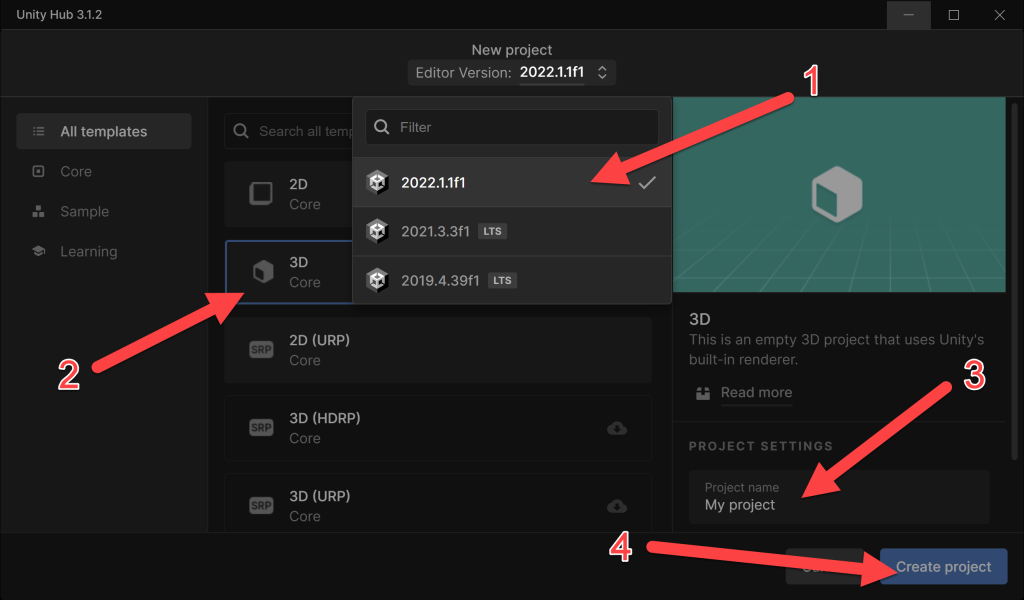Select the 3D (HDRP) template
This screenshot has height=600, width=1024.
(438, 428)
